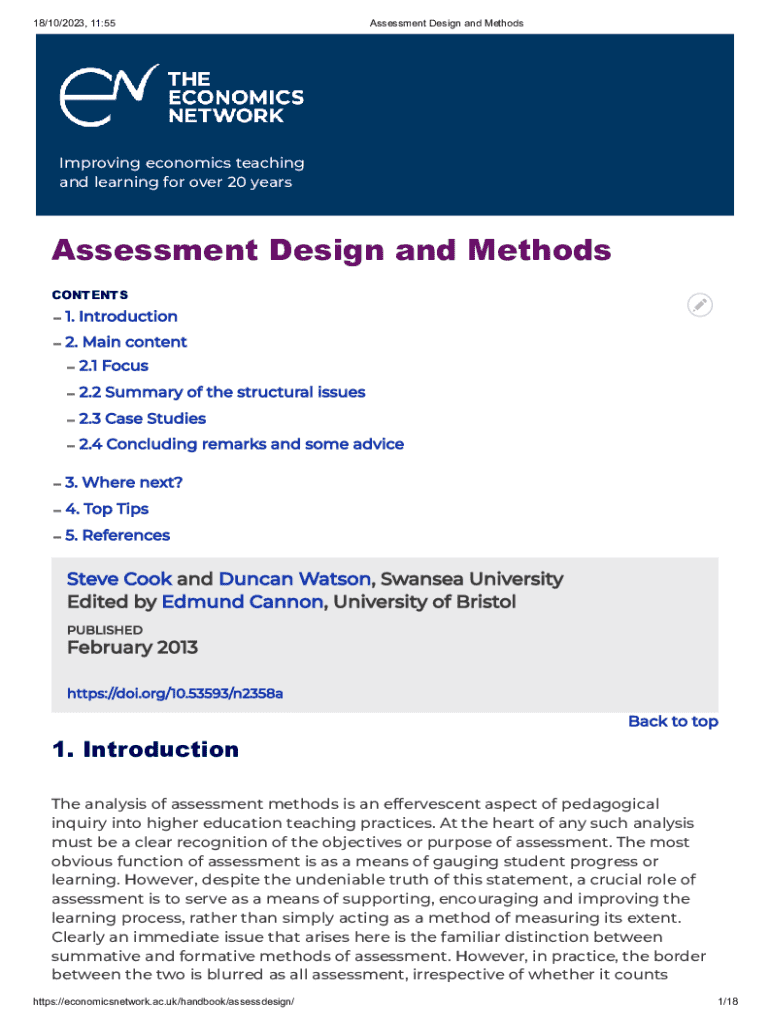Click the Assessment Design and Methods heading

pos(331,250)
